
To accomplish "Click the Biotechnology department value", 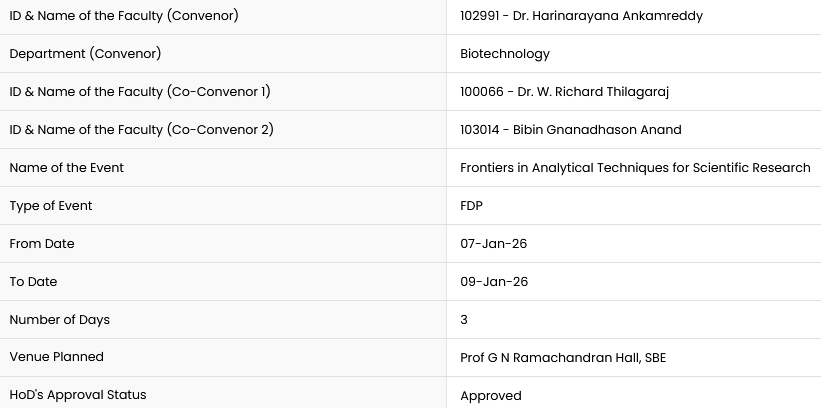I will point(505,54).
